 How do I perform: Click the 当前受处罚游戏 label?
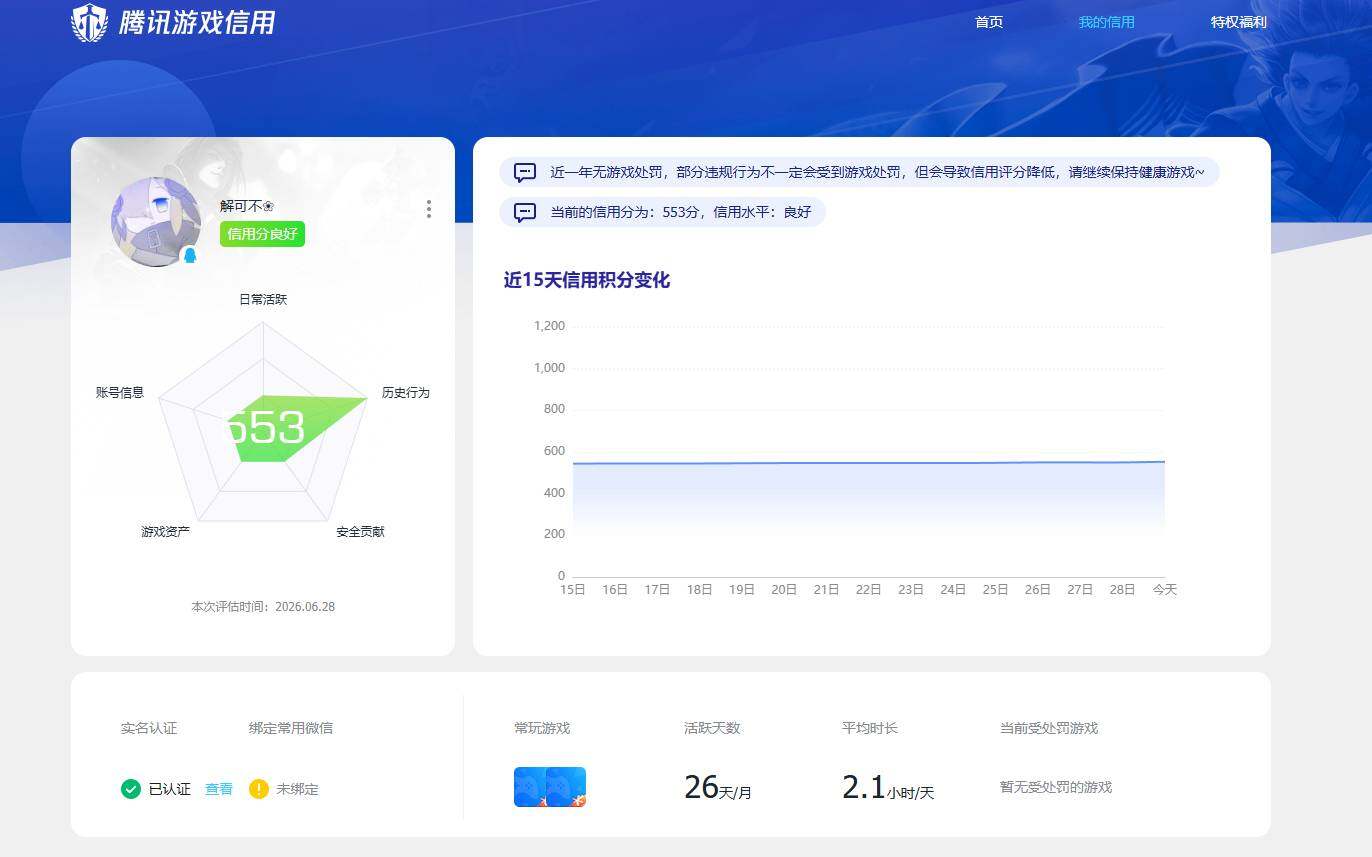click(x=1049, y=728)
